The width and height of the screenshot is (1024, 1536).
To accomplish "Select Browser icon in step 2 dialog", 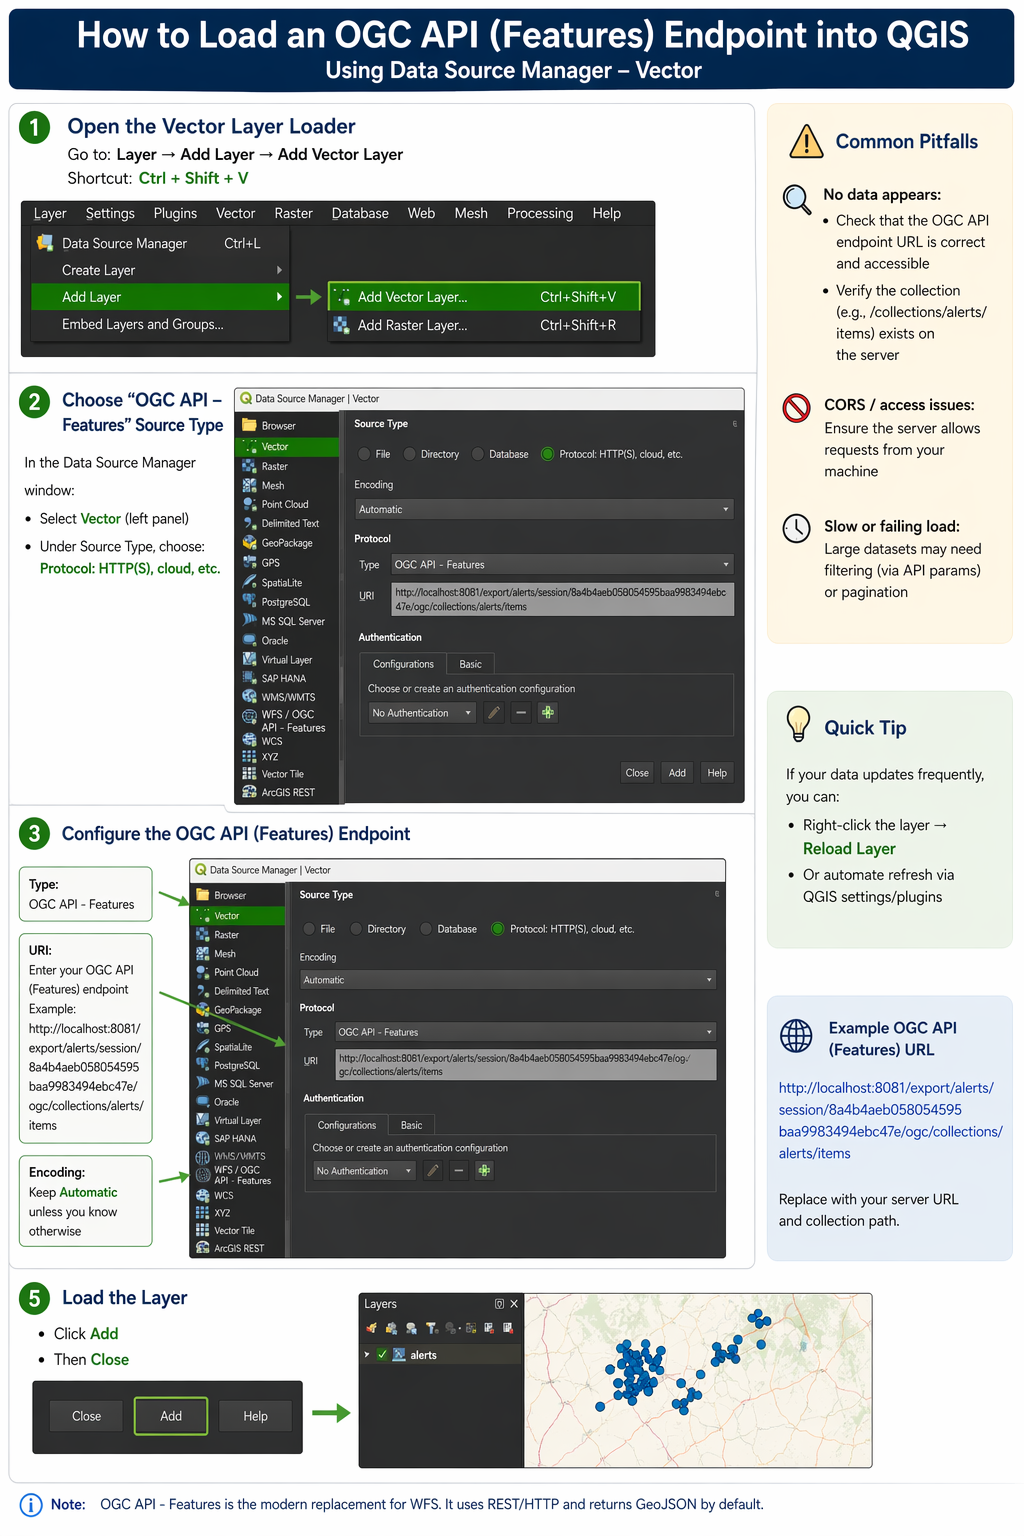I will pyautogui.click(x=250, y=426).
